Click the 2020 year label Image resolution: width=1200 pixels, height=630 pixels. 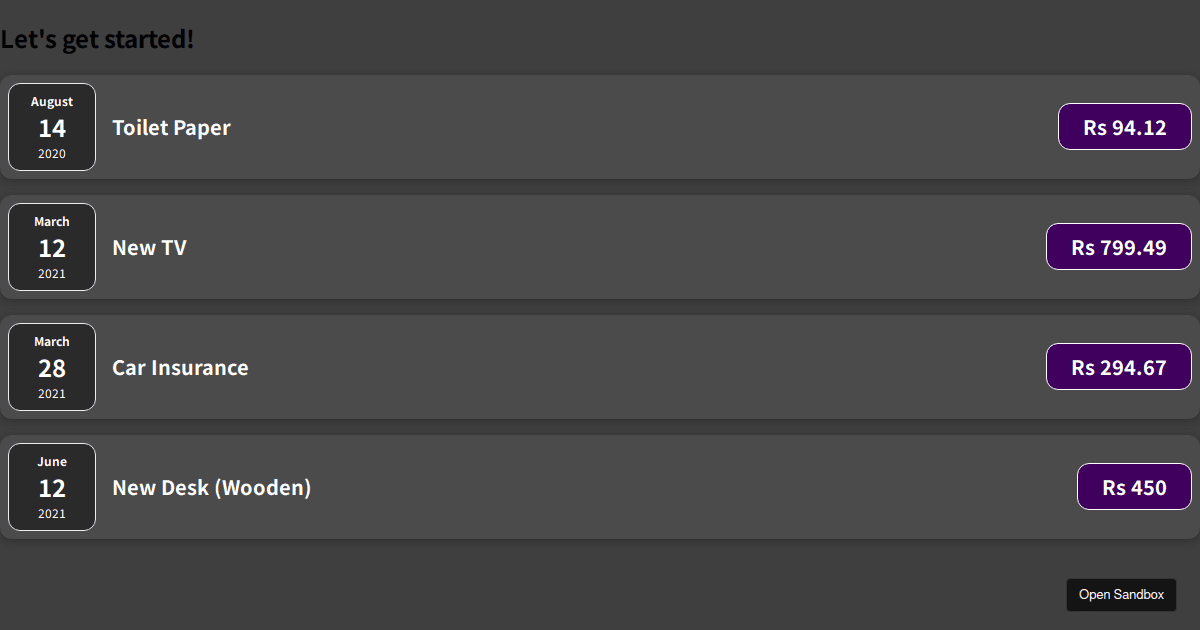[52, 154]
